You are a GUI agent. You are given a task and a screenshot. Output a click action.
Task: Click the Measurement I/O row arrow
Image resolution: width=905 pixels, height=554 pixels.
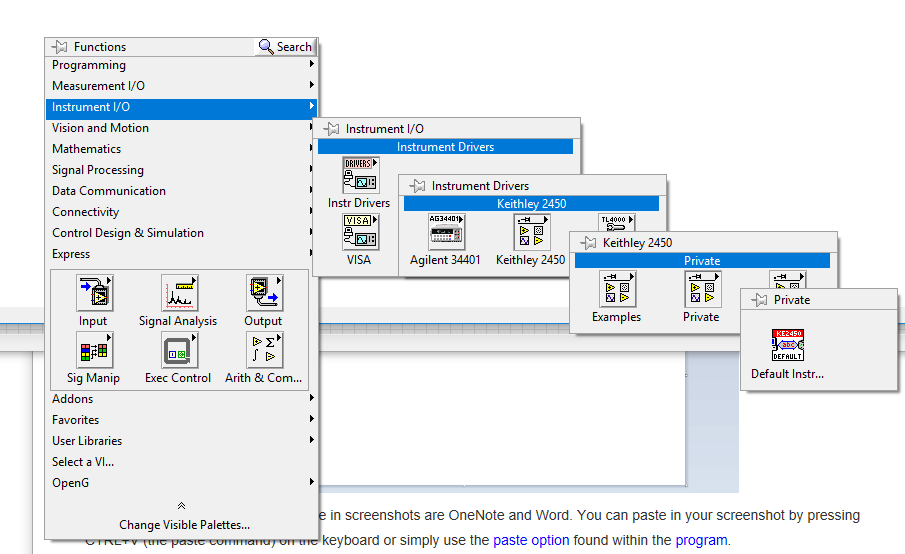(312, 85)
